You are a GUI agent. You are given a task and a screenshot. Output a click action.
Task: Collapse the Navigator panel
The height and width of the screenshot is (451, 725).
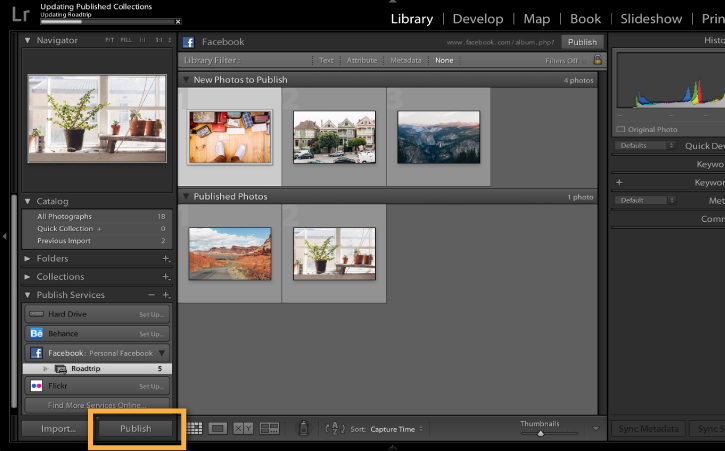point(27,40)
